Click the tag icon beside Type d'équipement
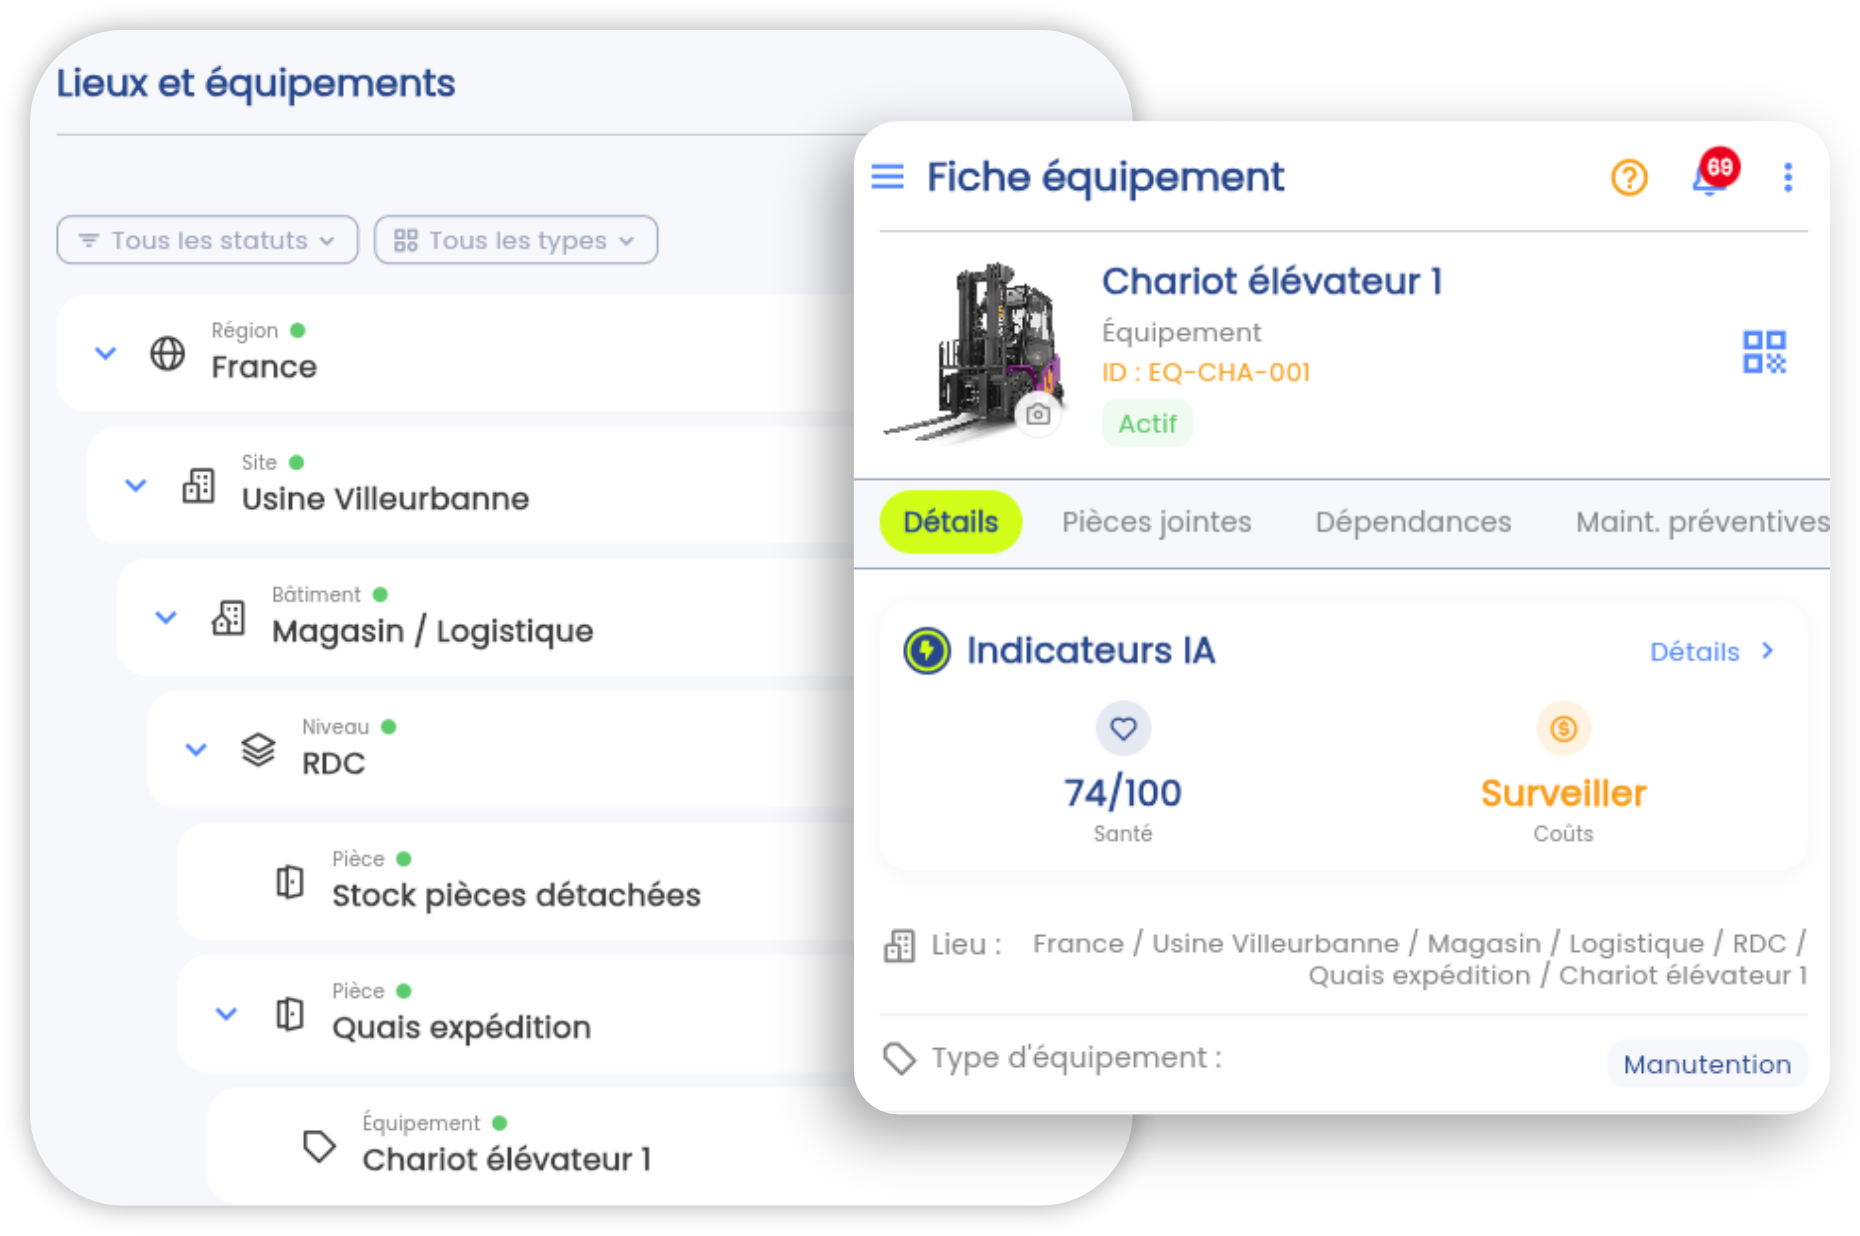 900,1058
